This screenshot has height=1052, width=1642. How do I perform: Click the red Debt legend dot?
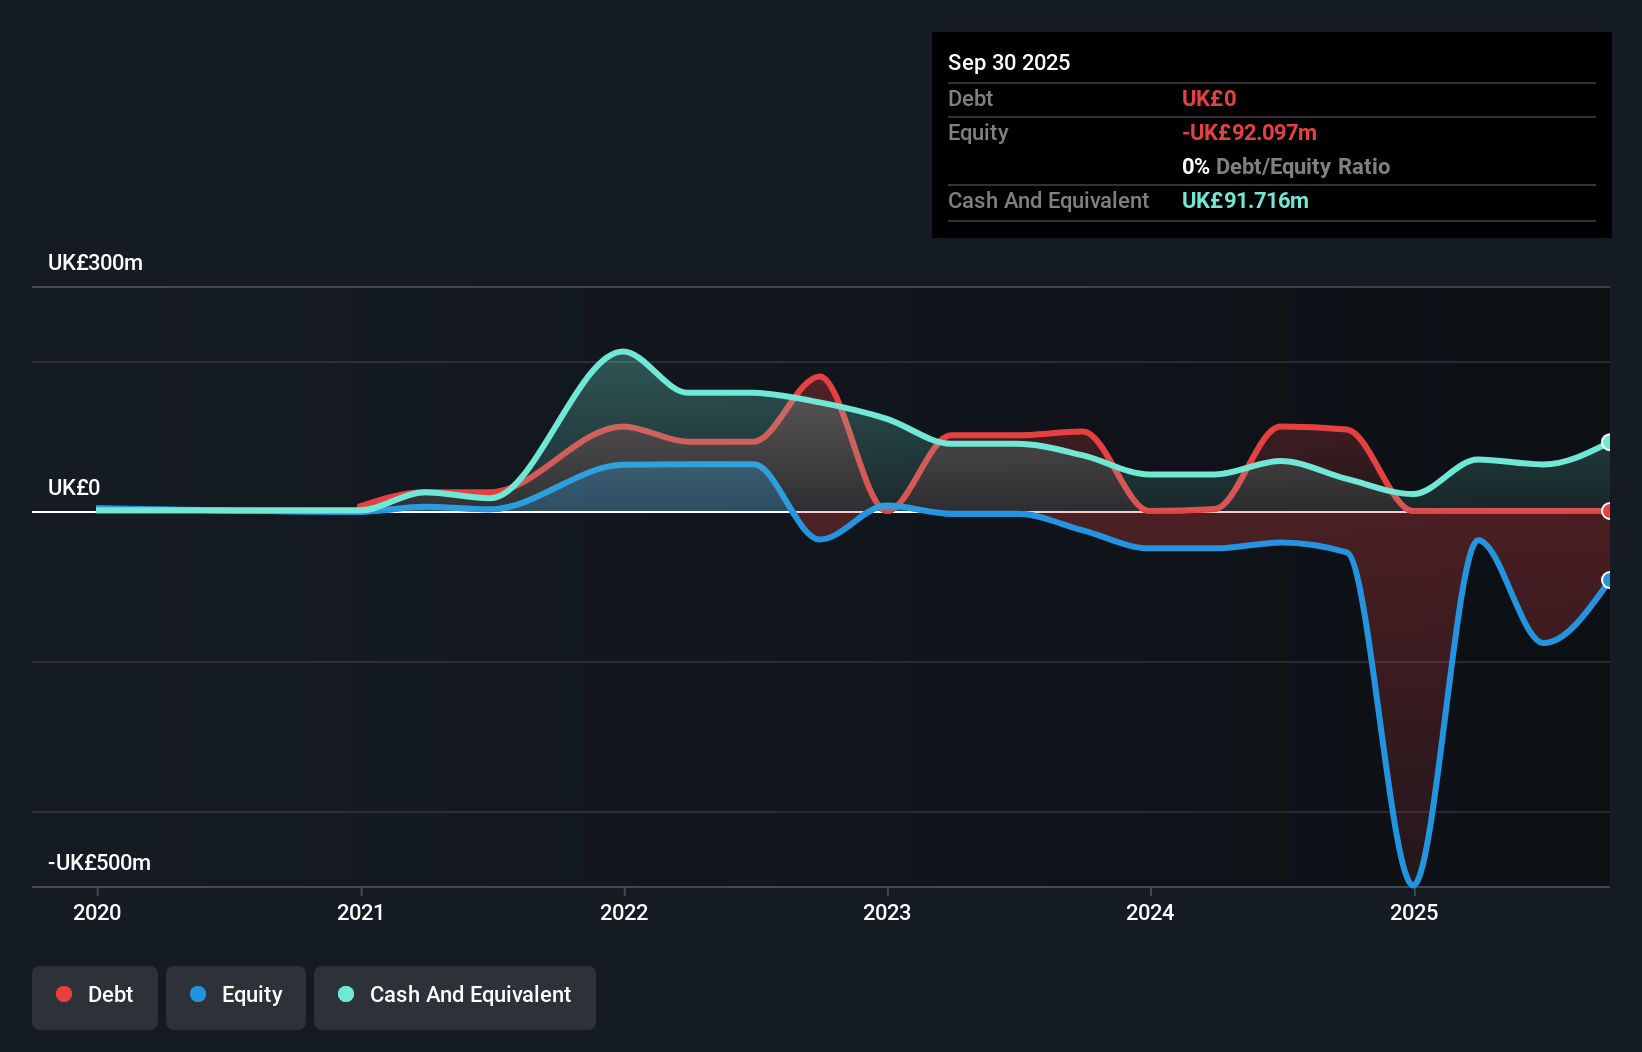click(64, 994)
